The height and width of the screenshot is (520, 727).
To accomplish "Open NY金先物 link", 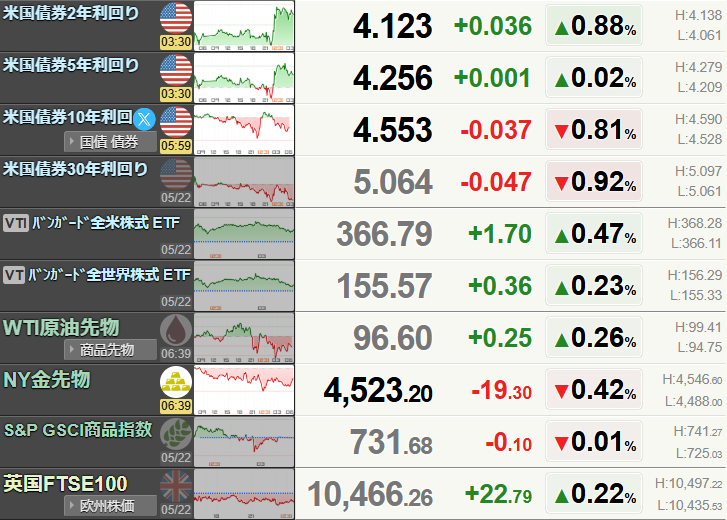I will coord(46,380).
